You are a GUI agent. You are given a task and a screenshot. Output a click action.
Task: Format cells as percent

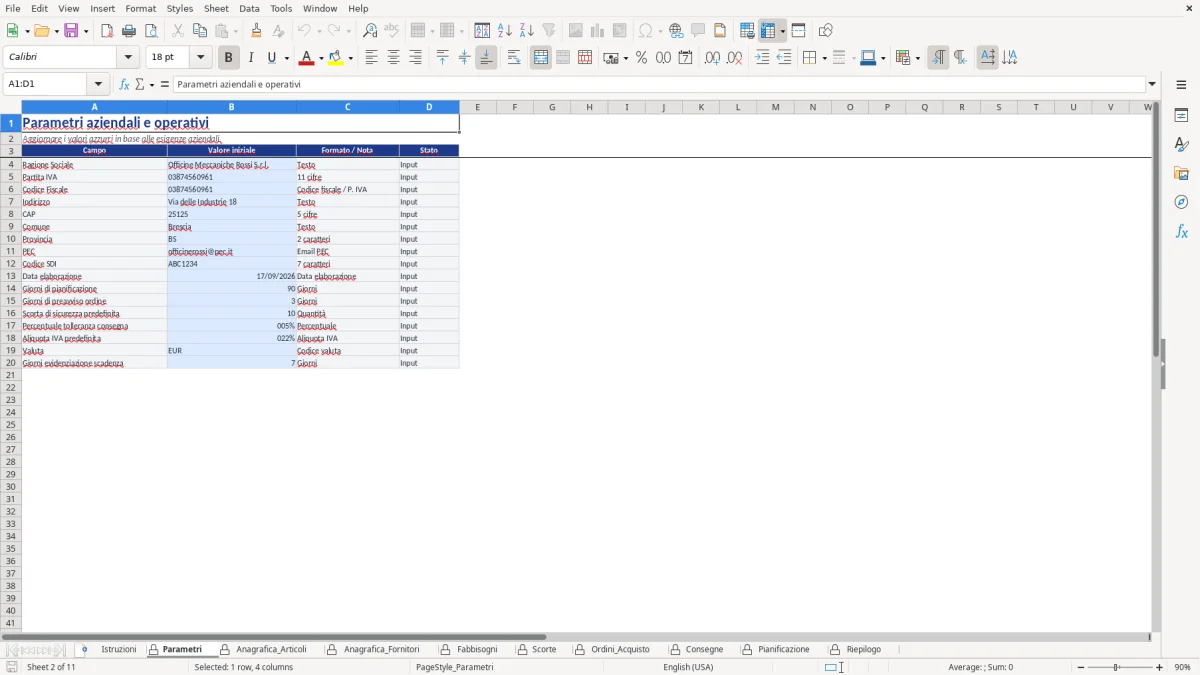[x=641, y=58]
